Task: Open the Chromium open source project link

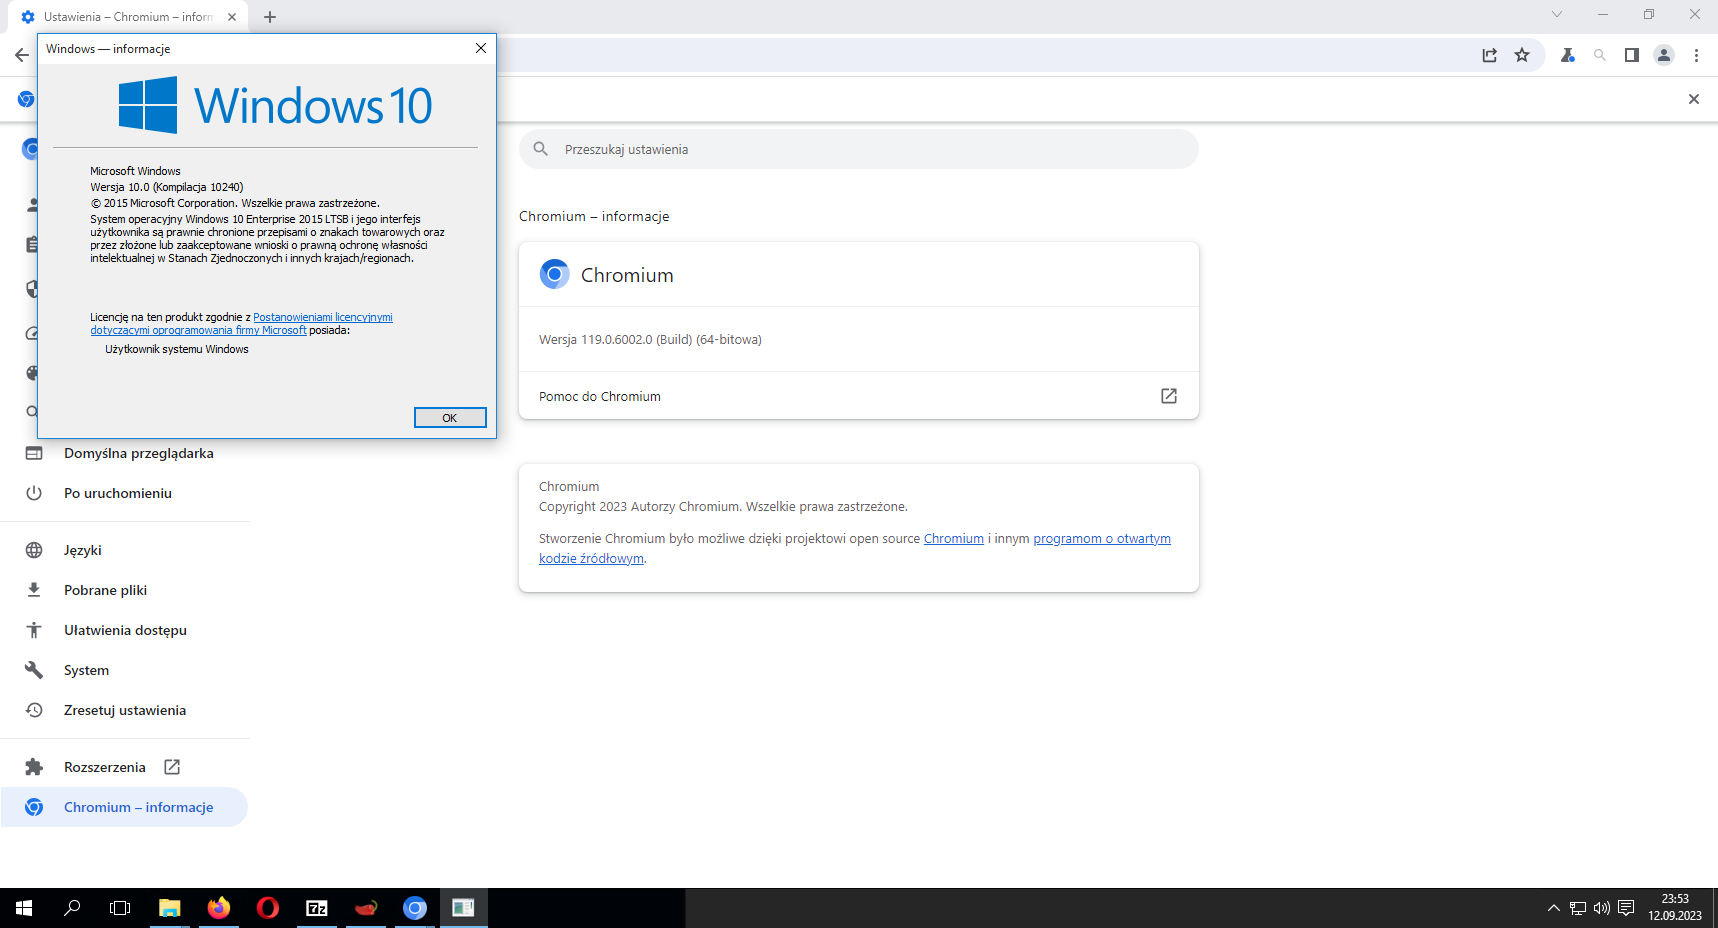Action: 953,538
